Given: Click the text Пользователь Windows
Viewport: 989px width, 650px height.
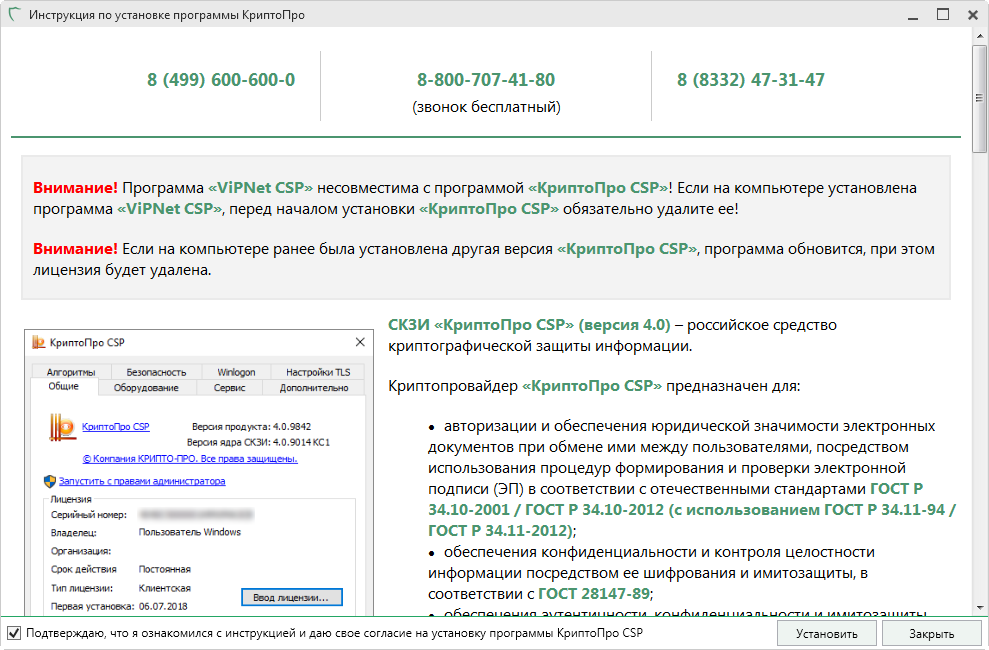Looking at the screenshot, I should (x=190, y=532).
